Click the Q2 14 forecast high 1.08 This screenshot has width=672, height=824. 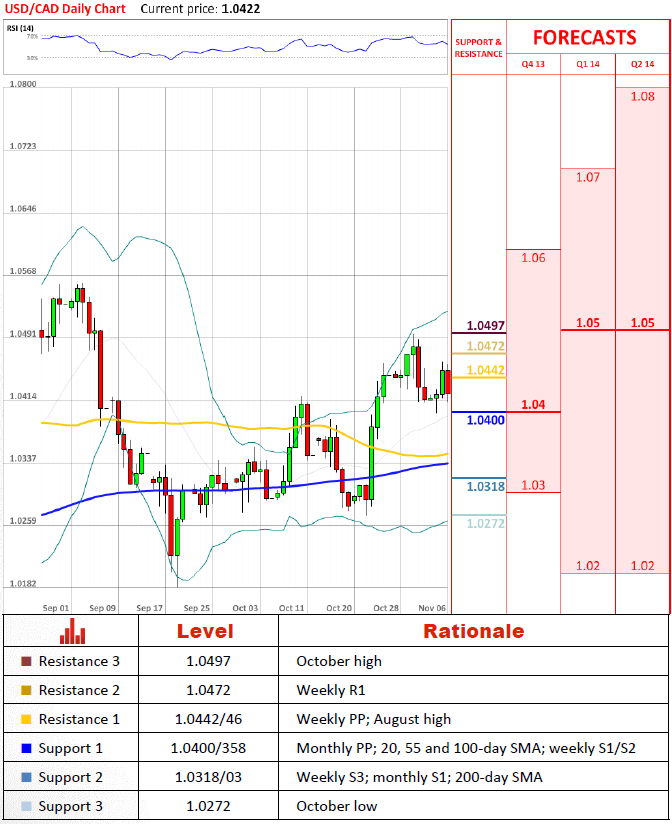click(642, 96)
